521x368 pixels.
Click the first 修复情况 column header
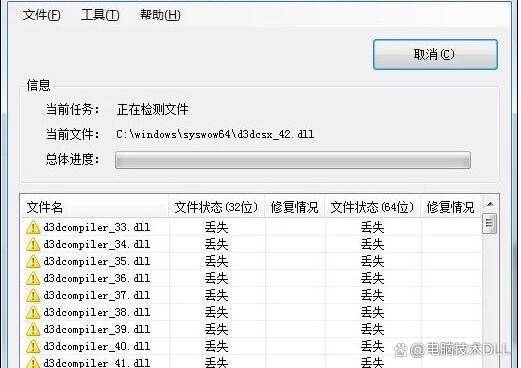pyautogui.click(x=295, y=207)
